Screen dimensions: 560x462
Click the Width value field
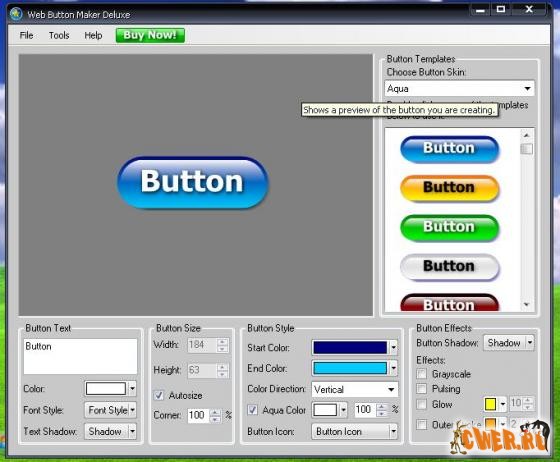click(x=201, y=345)
